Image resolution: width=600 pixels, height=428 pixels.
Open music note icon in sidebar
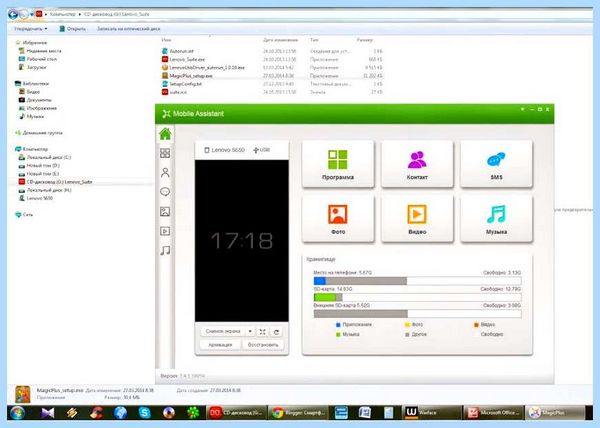coord(165,251)
